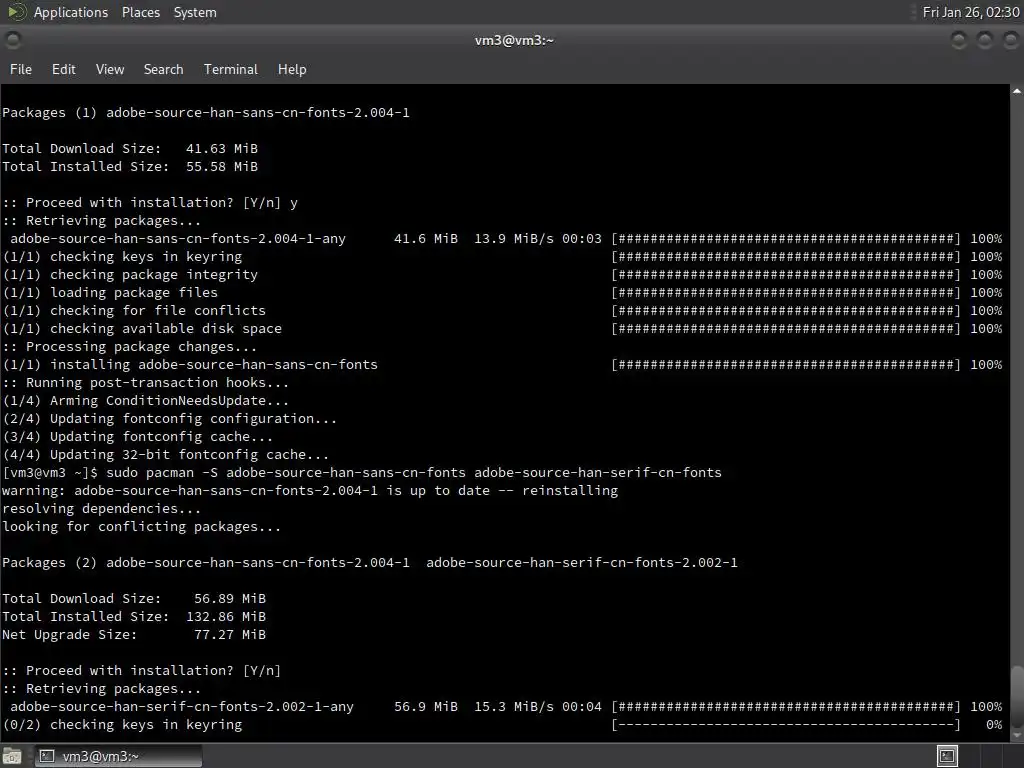Click the 'resolving dependencies...' line
Viewport: 1024px width, 768px height.
tap(102, 509)
